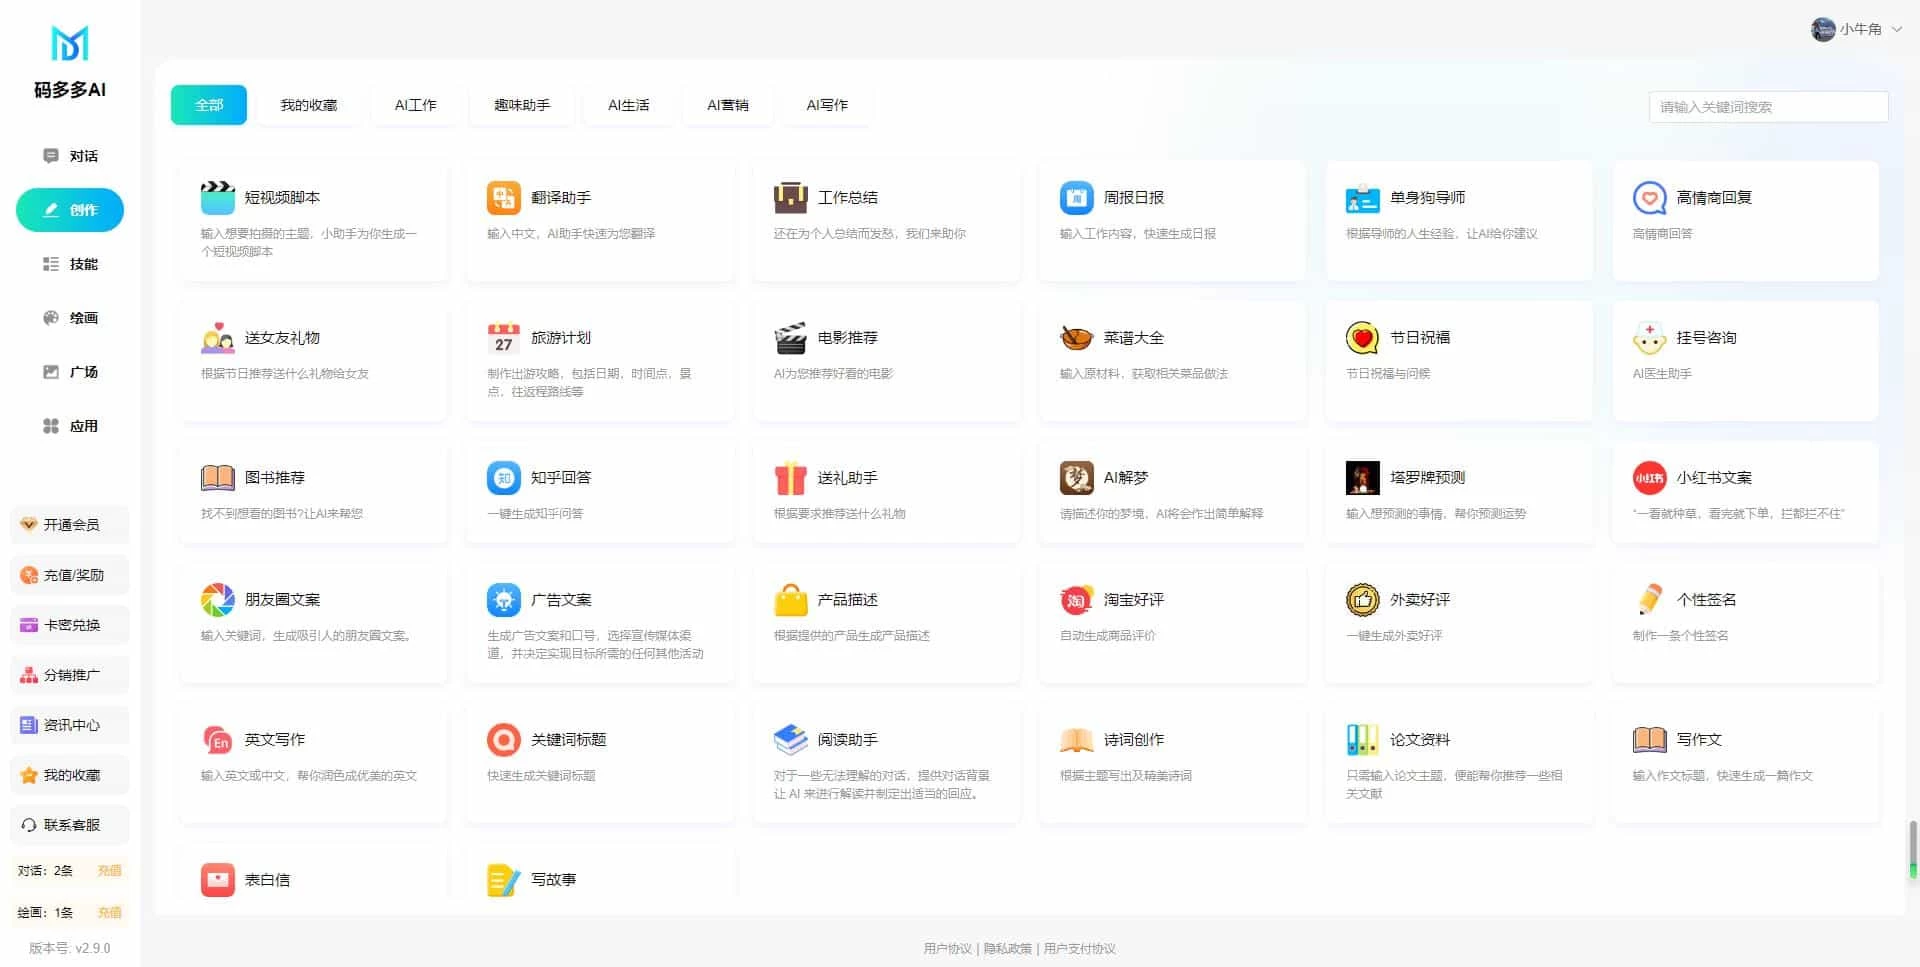Click the 送礼助手 red gift icon
Image resolution: width=1920 pixels, height=967 pixels.
(790, 478)
